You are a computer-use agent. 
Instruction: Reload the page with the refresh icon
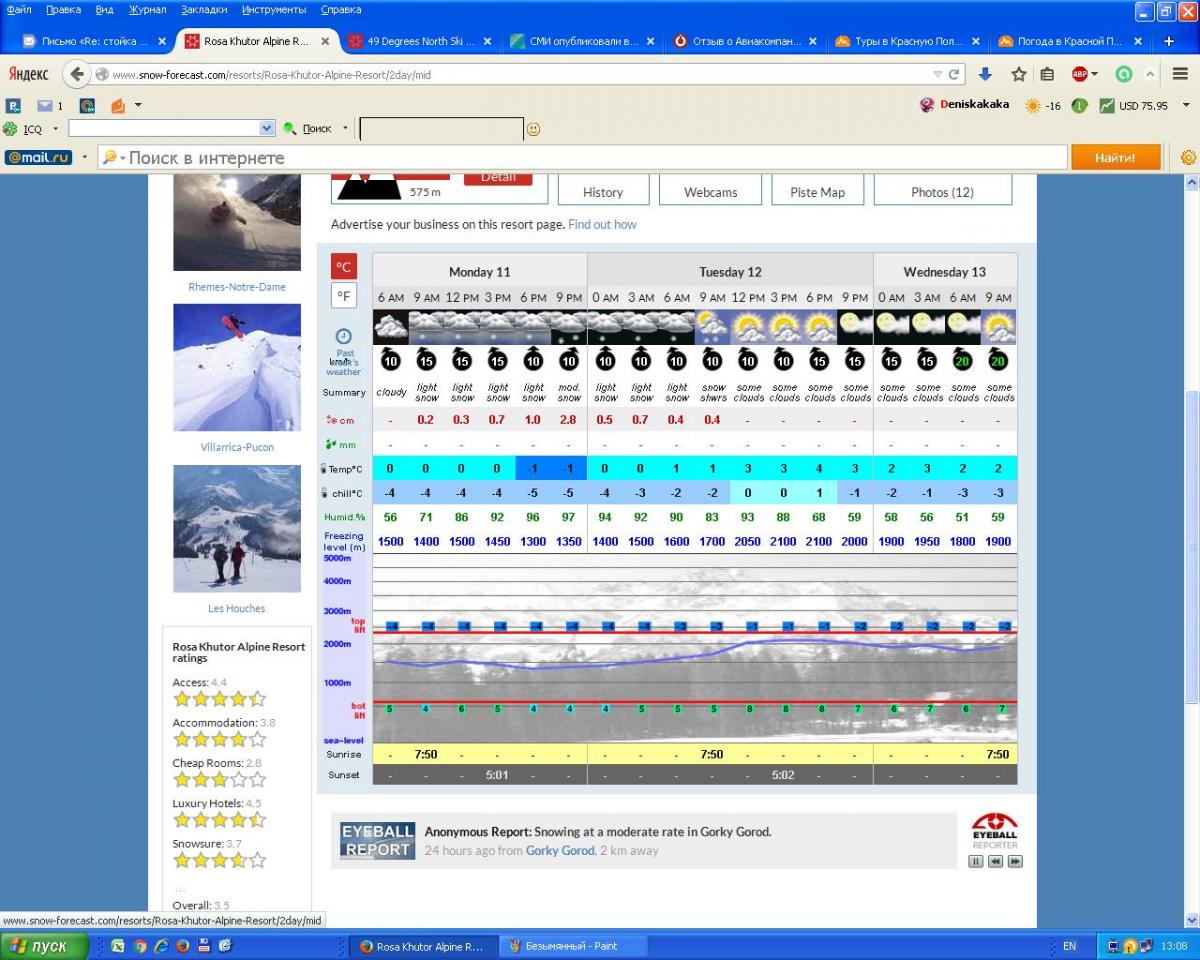click(954, 75)
